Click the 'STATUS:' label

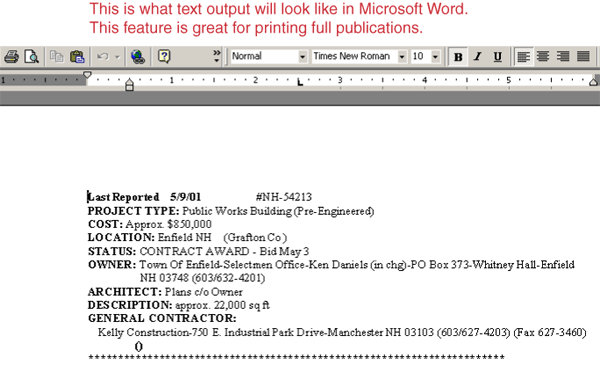112,251
